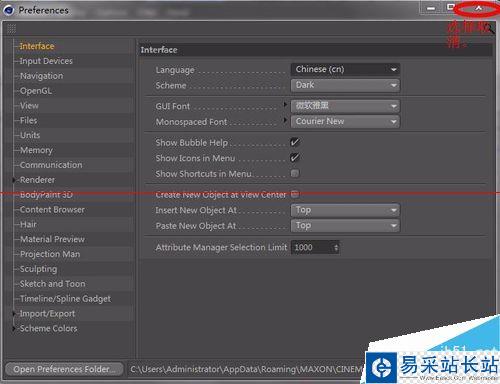
Task: Open BodyPaint 3D preferences
Action: (46, 194)
